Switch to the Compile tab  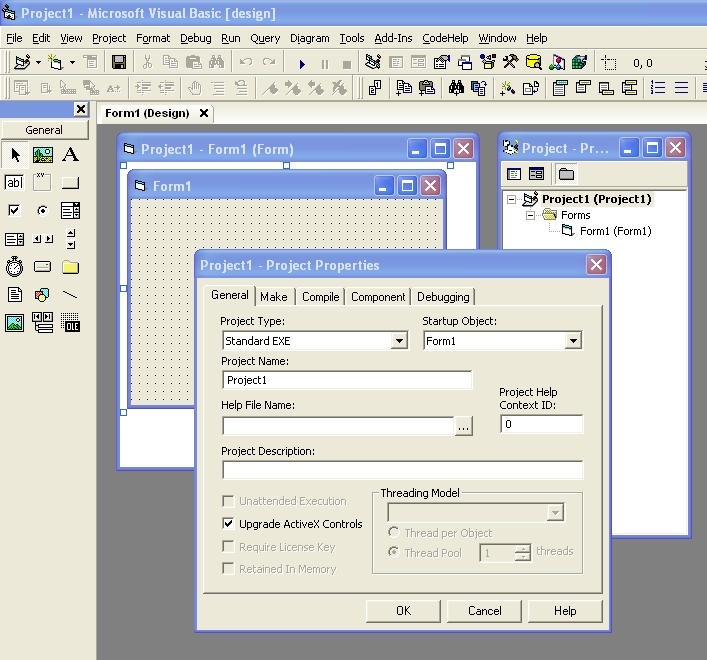tap(320, 297)
